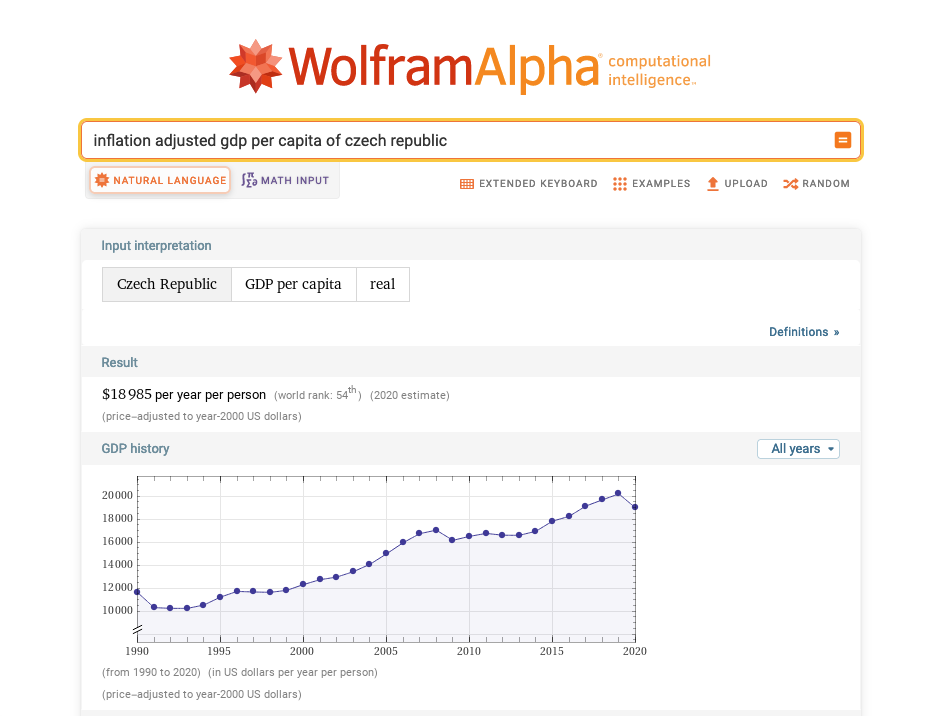
Task: Click the Result section header
Action: 119,363
